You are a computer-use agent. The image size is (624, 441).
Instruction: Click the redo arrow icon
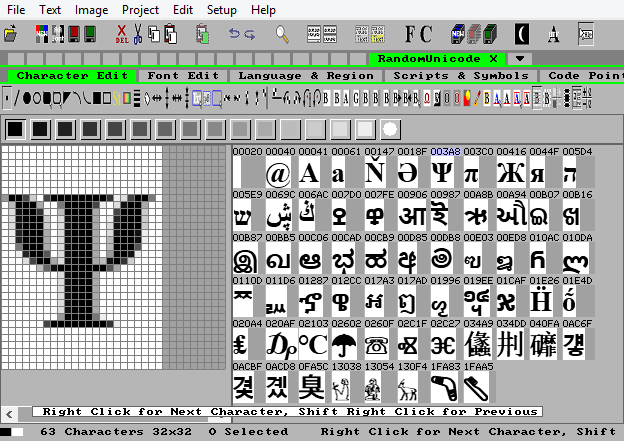tap(250, 35)
